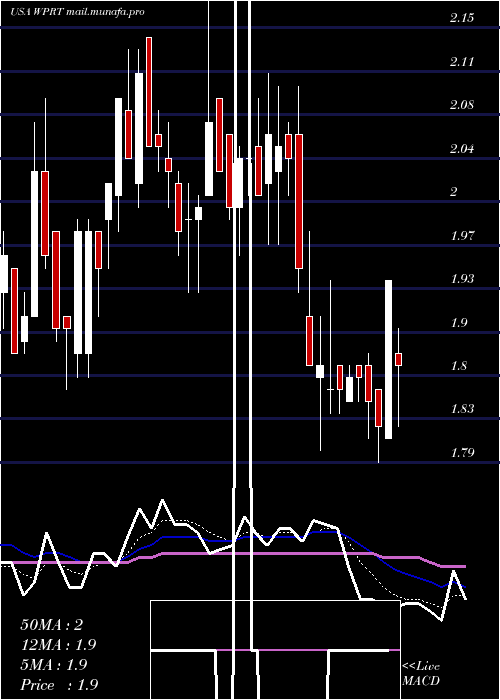
Task: Click the 1.79 price axis label
Action: click(x=462, y=453)
